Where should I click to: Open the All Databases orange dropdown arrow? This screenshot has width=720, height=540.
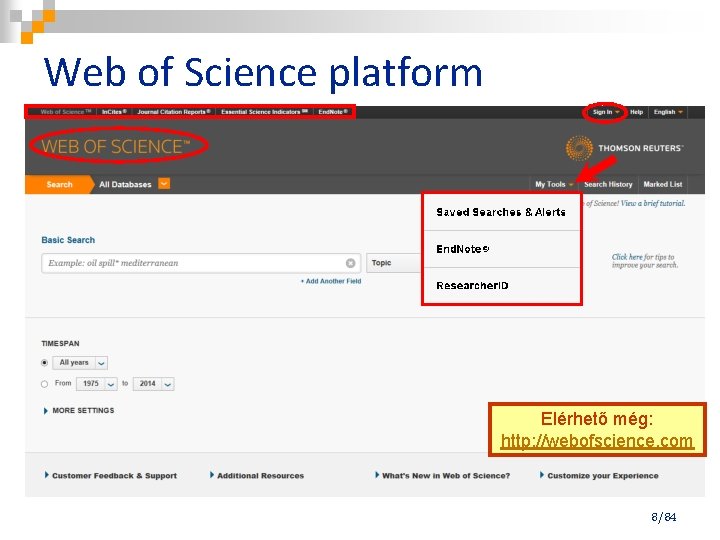tap(164, 184)
